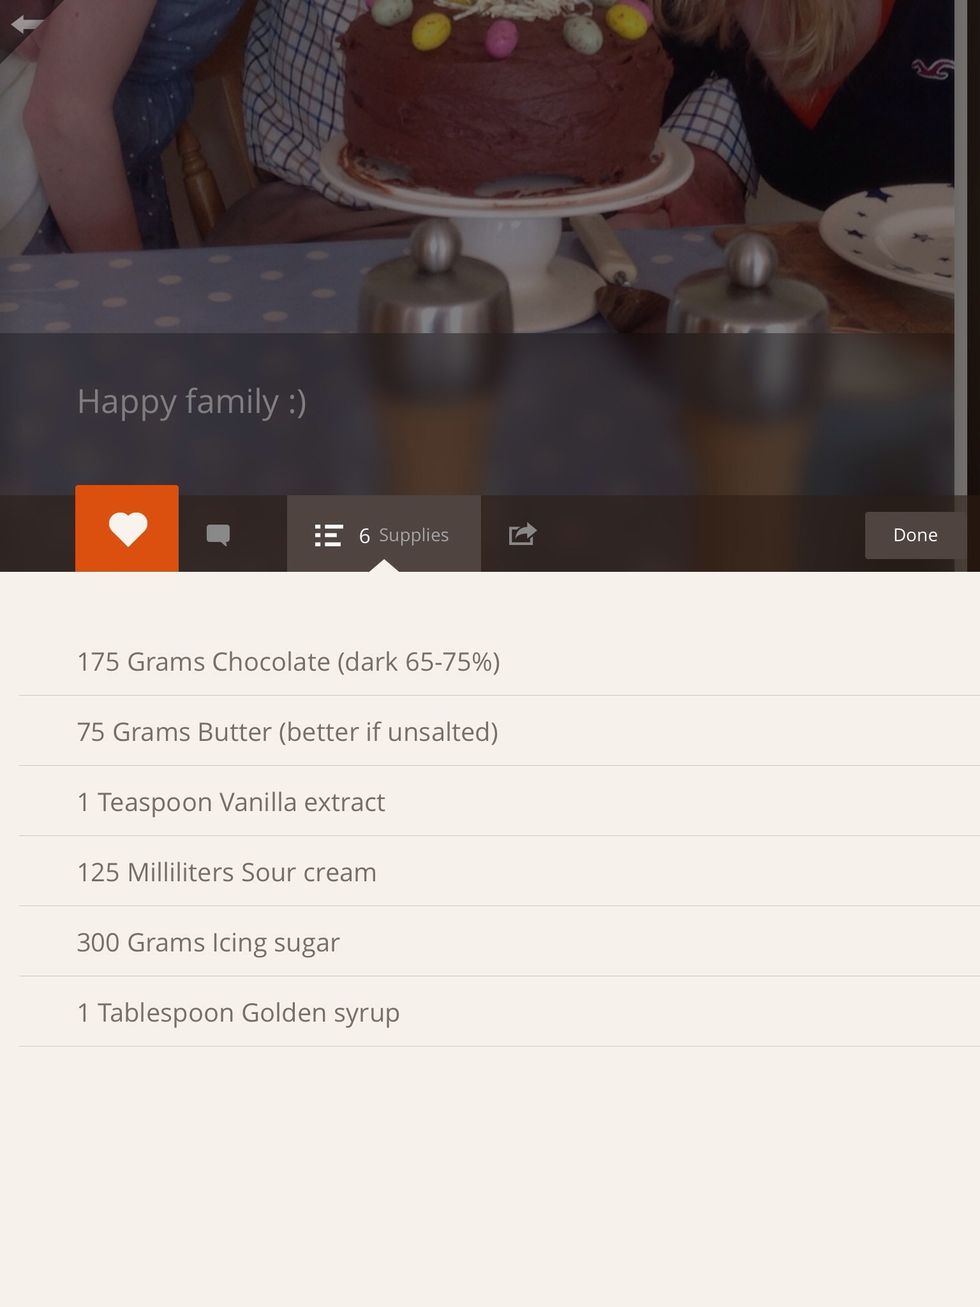Choose the 125 Milliliters Sour cream row
Screen dimensions: 980x1307
point(499,871)
